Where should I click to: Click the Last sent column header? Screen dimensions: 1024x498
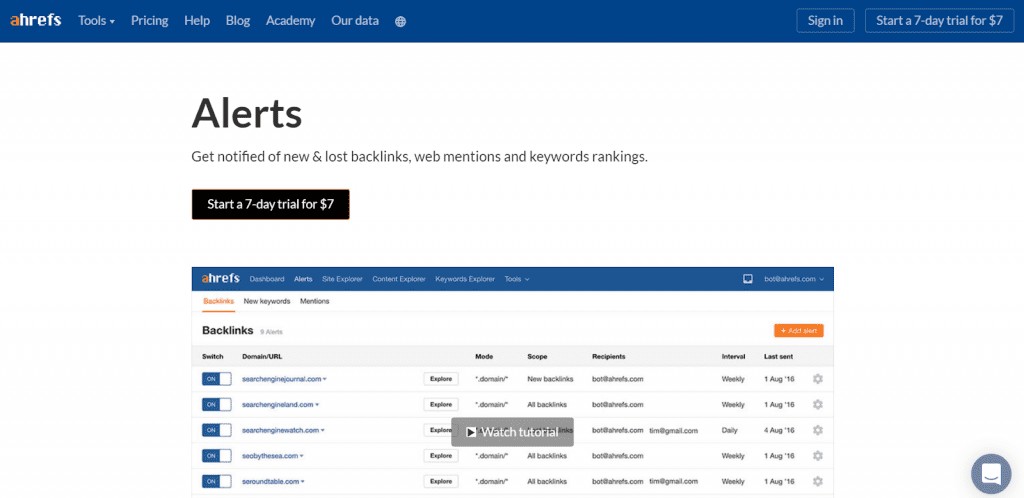pyautogui.click(x=778, y=356)
